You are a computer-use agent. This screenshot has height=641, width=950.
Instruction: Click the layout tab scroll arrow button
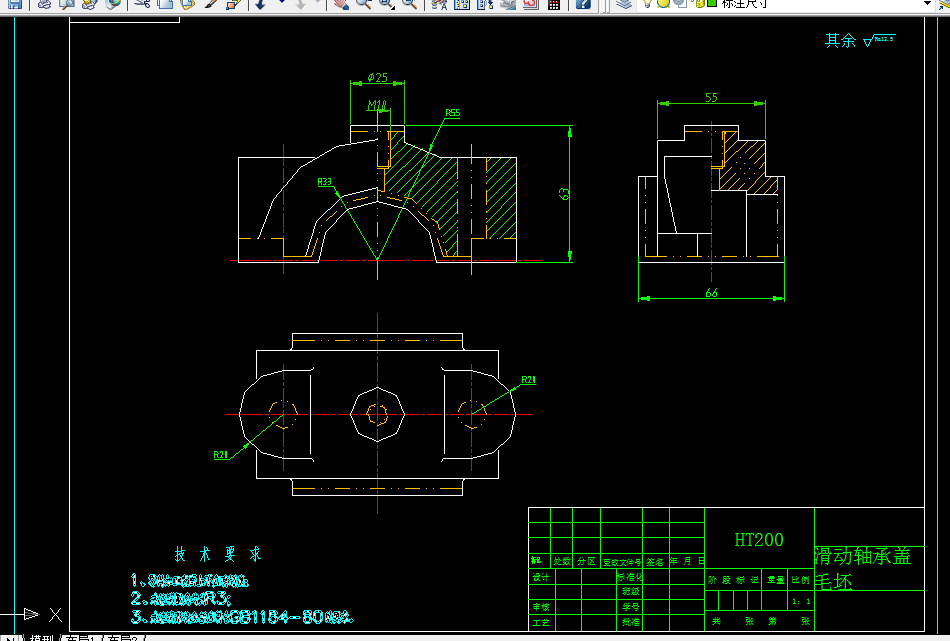pyautogui.click(x=11, y=638)
